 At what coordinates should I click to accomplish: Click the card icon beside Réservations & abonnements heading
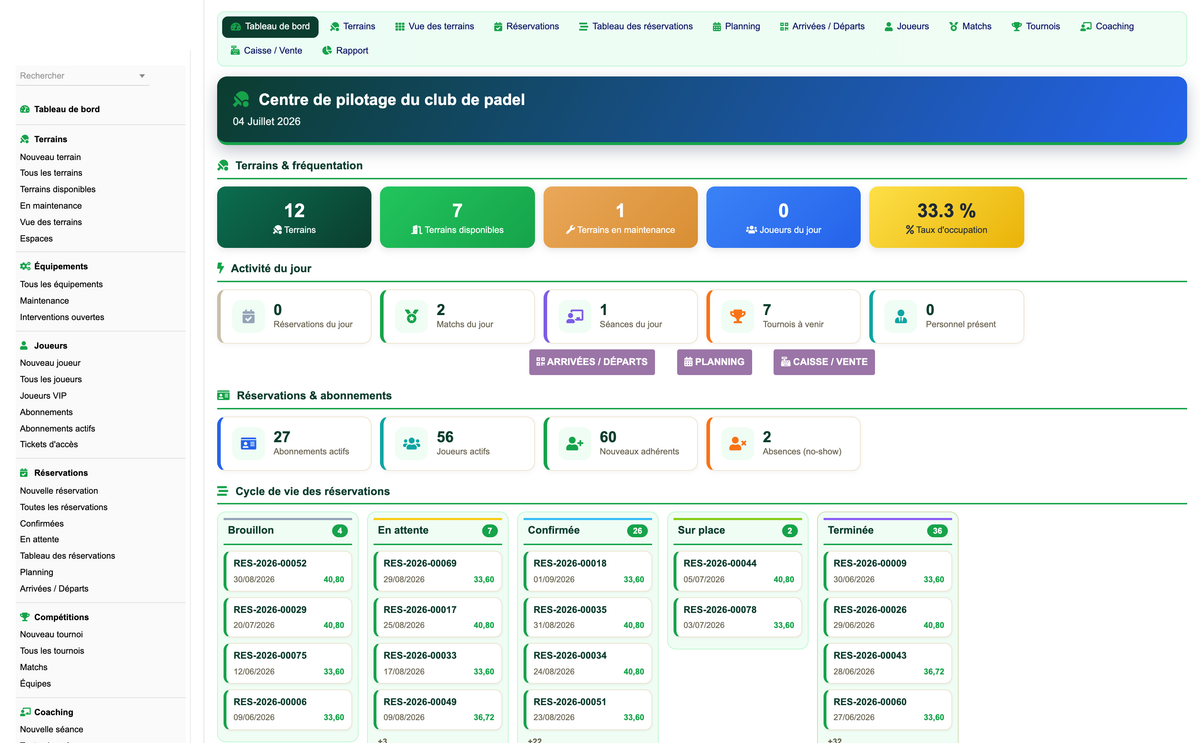[x=224, y=395]
